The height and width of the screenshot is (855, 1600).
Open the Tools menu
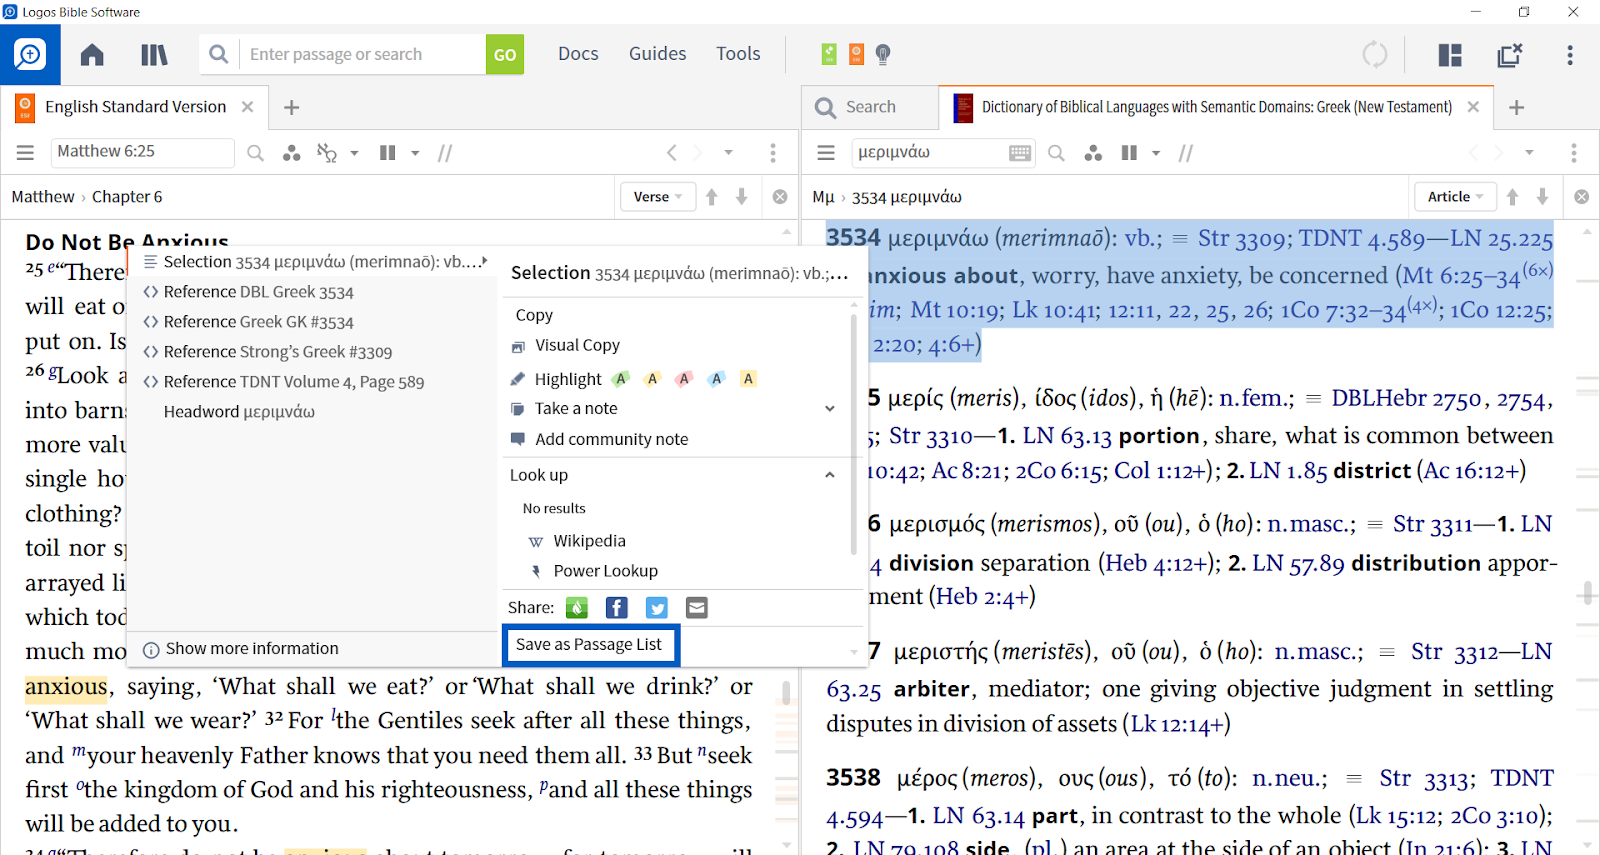pyautogui.click(x=738, y=54)
